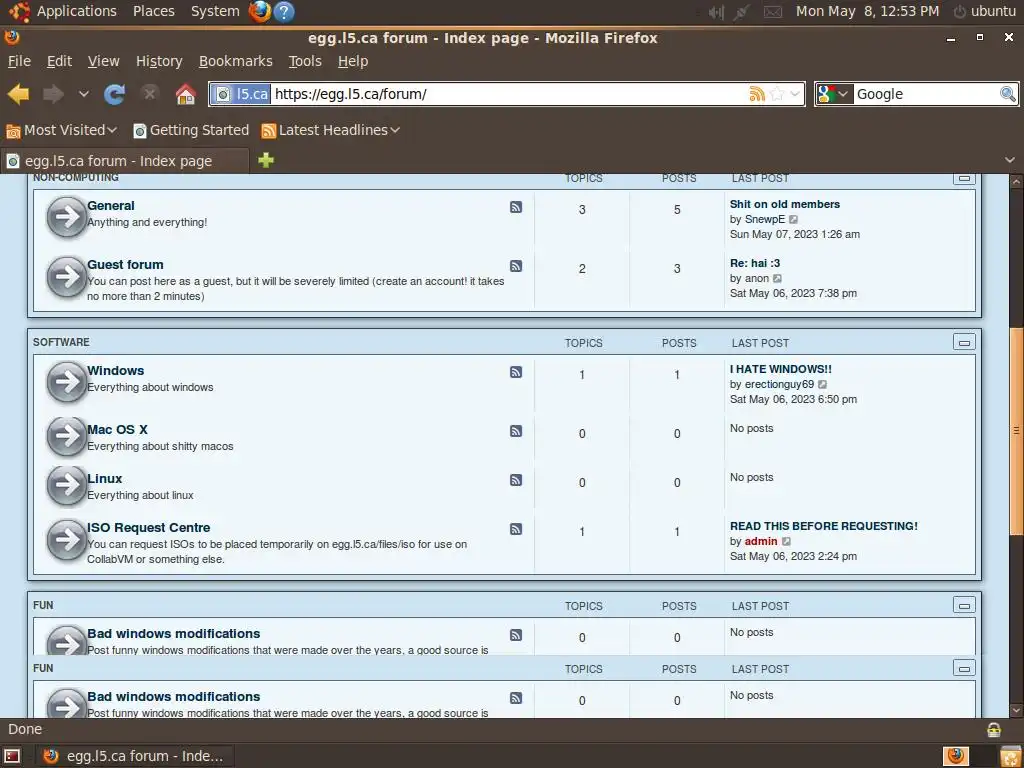Viewport: 1024px width, 768px height.
Task: Open the Places menu in the top panel
Action: click(153, 11)
